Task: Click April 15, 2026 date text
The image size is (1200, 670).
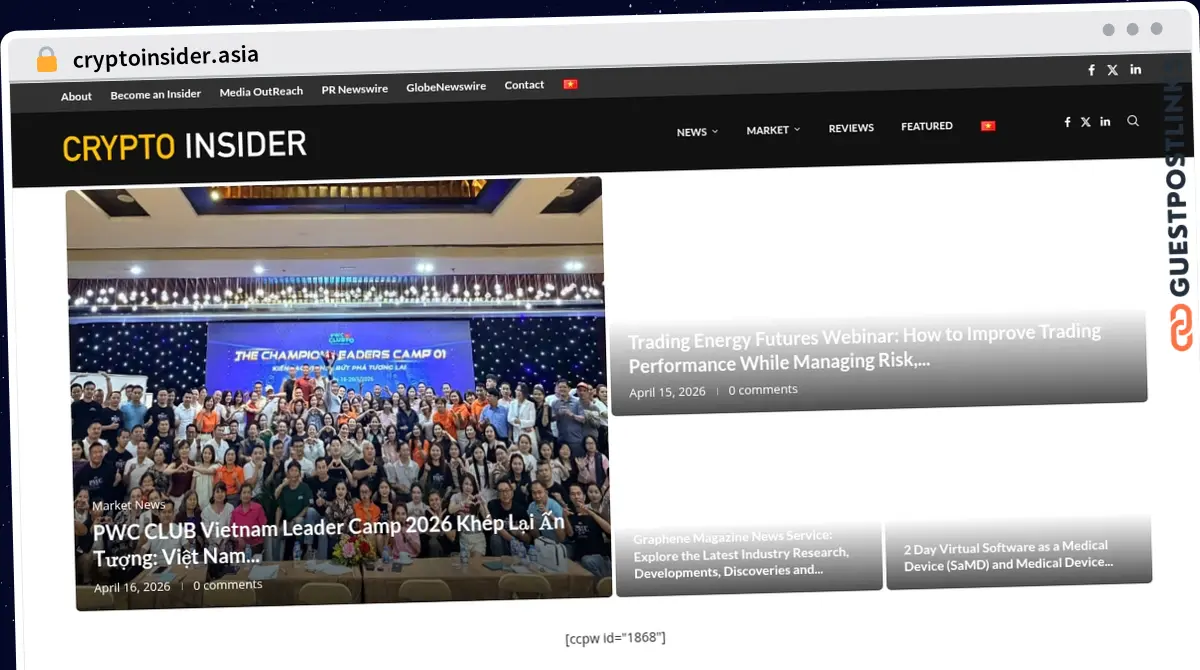Action: [667, 392]
